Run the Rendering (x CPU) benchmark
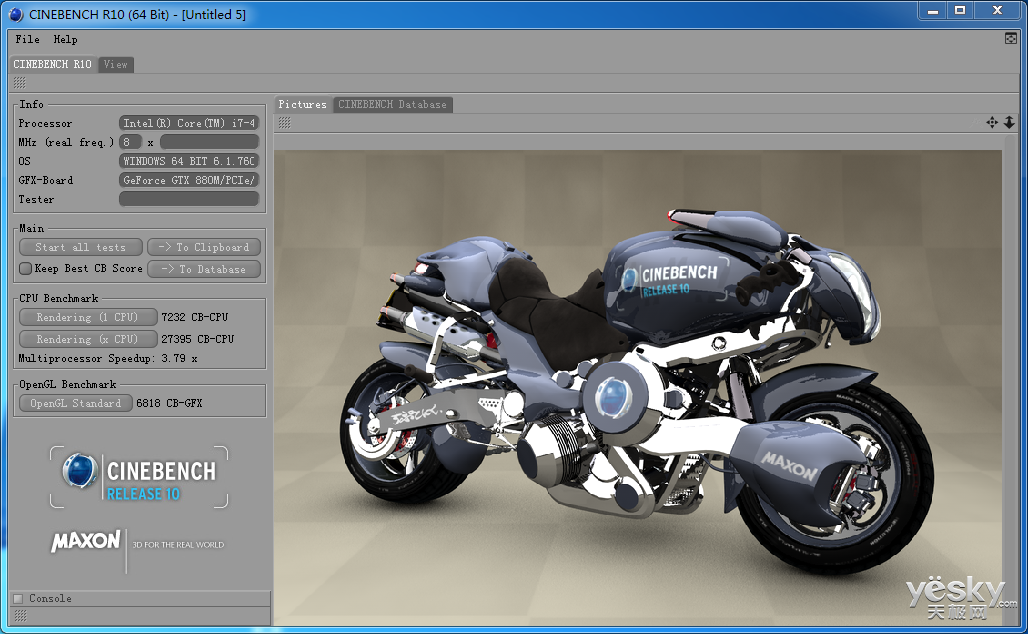Viewport: 1028px width, 634px height. coord(88,339)
